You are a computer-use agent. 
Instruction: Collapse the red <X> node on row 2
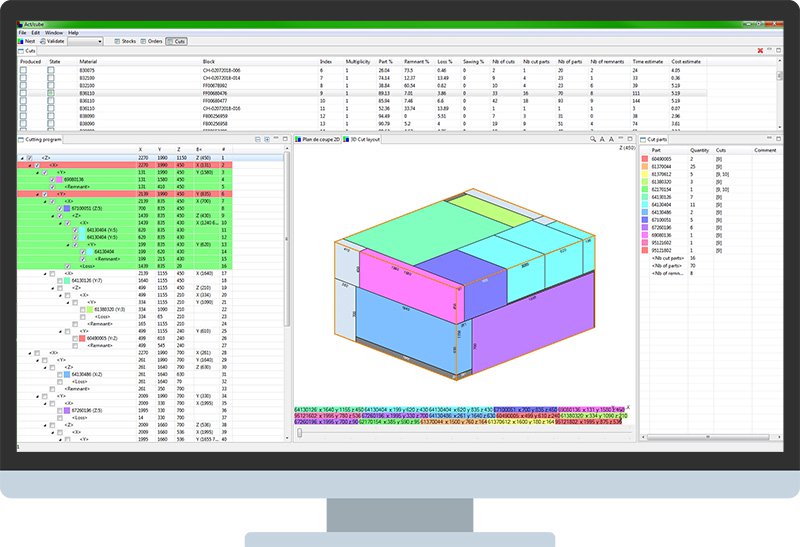click(x=29, y=165)
